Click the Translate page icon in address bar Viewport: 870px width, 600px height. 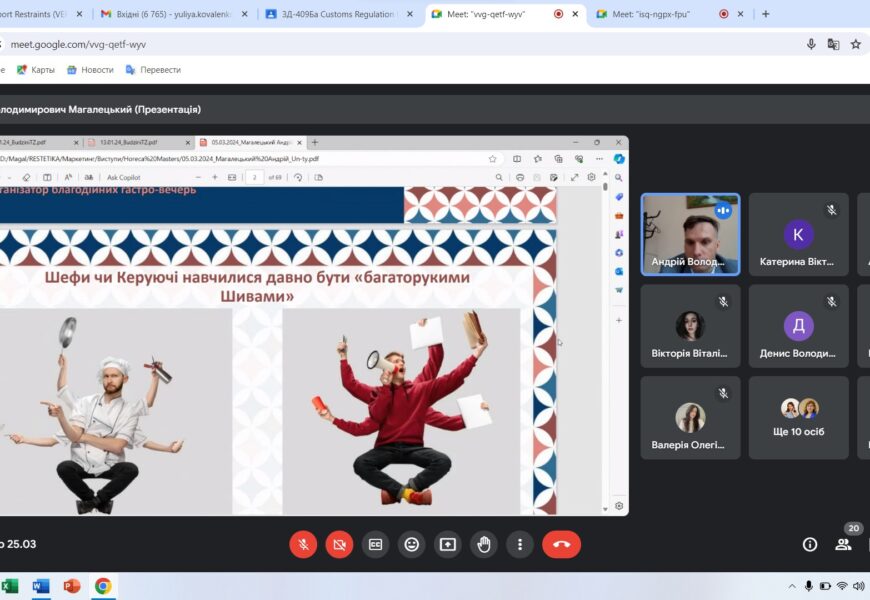pos(833,44)
